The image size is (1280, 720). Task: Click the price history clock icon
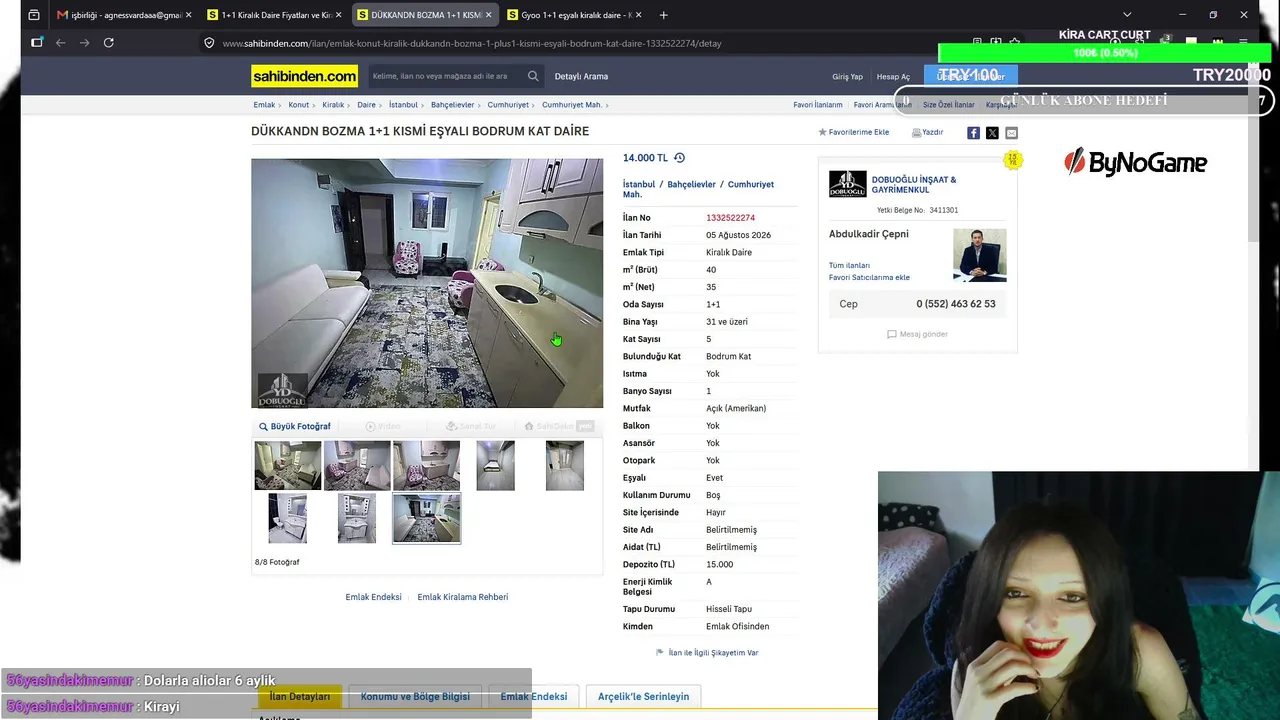[x=679, y=158]
